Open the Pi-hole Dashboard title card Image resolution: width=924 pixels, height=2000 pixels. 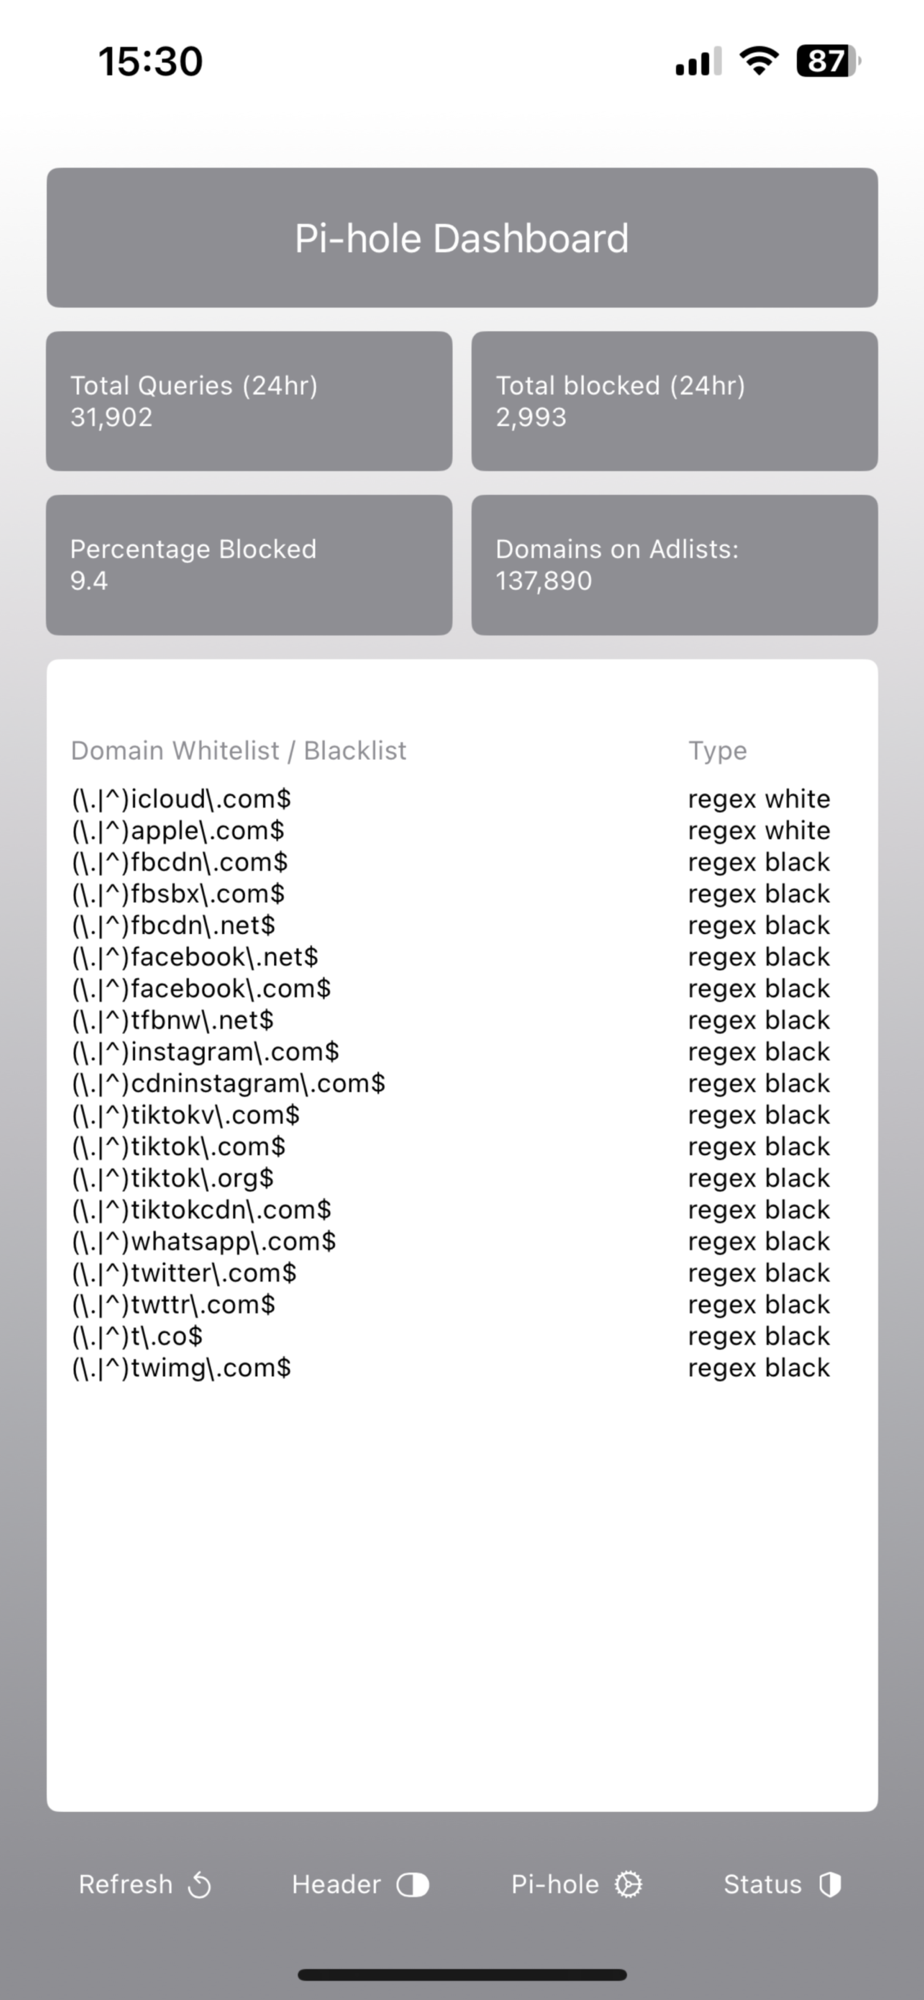pos(462,238)
